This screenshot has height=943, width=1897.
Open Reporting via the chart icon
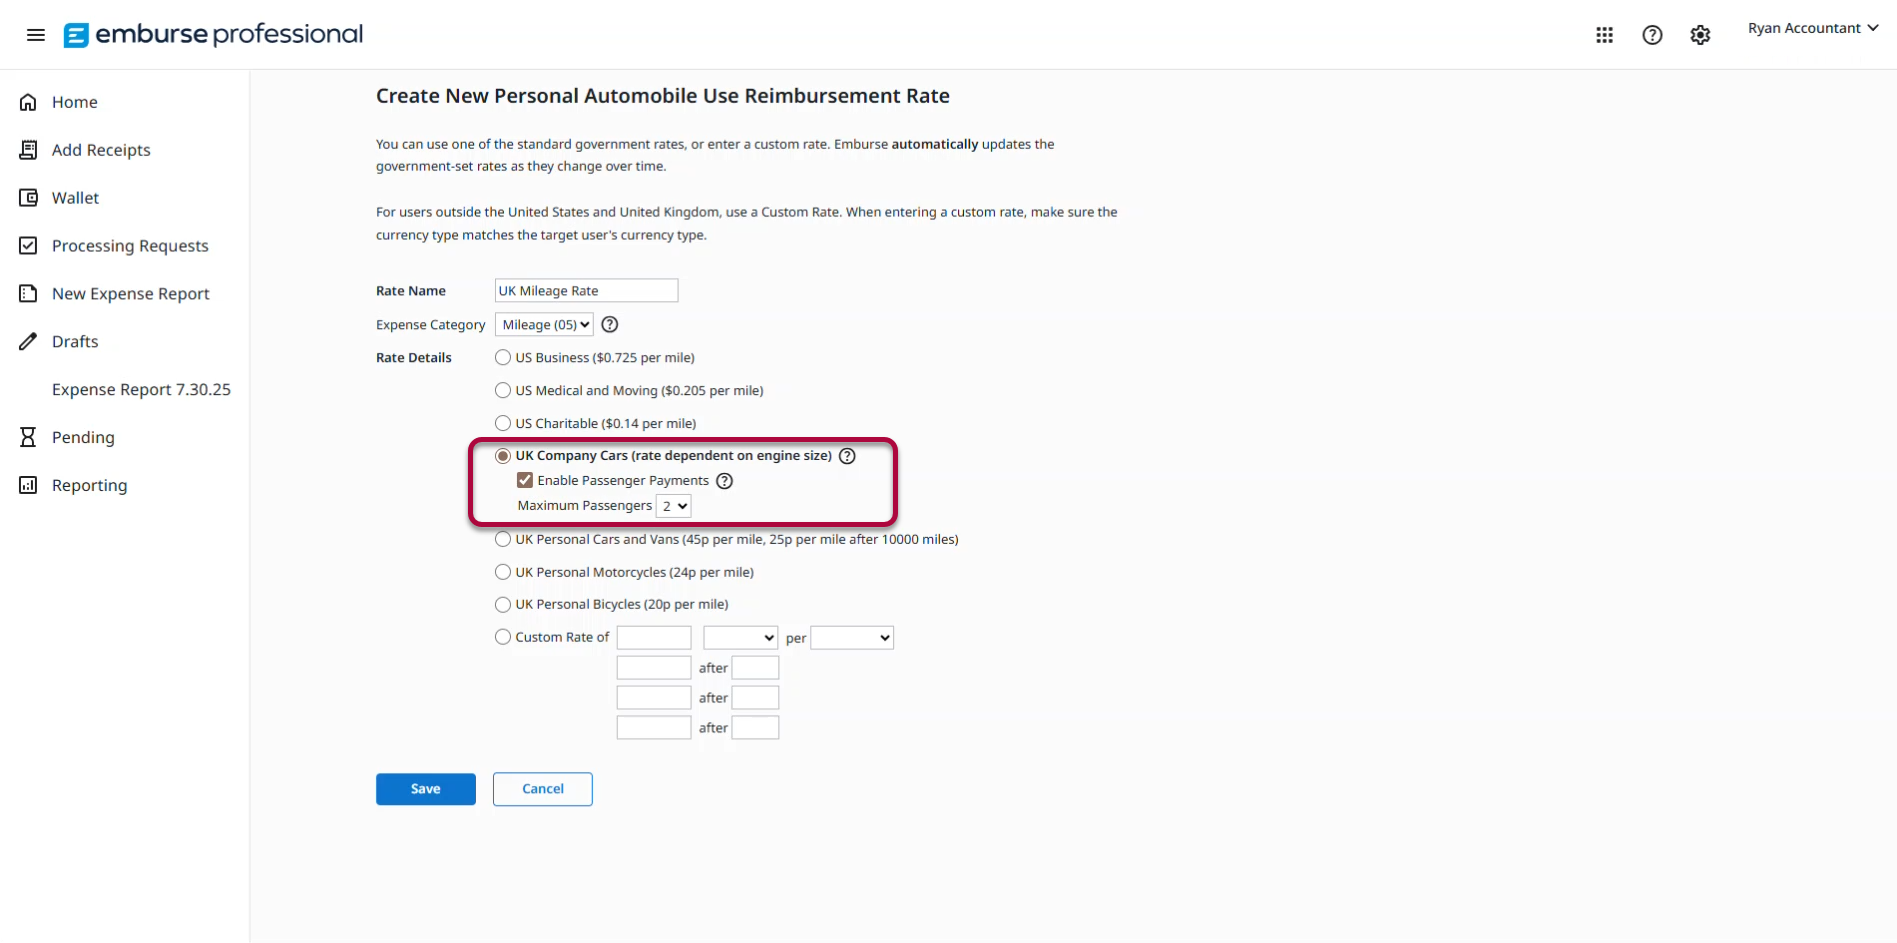[28, 485]
